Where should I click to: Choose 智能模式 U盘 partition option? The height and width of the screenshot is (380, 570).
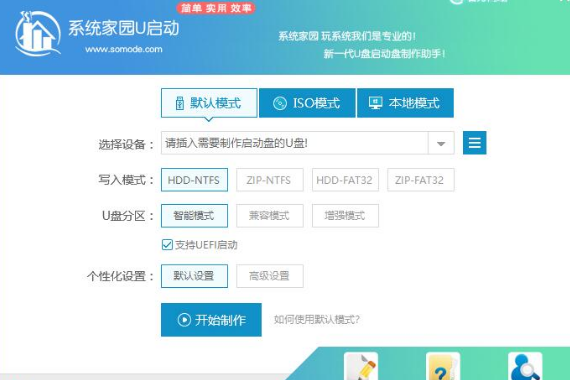click(194, 216)
